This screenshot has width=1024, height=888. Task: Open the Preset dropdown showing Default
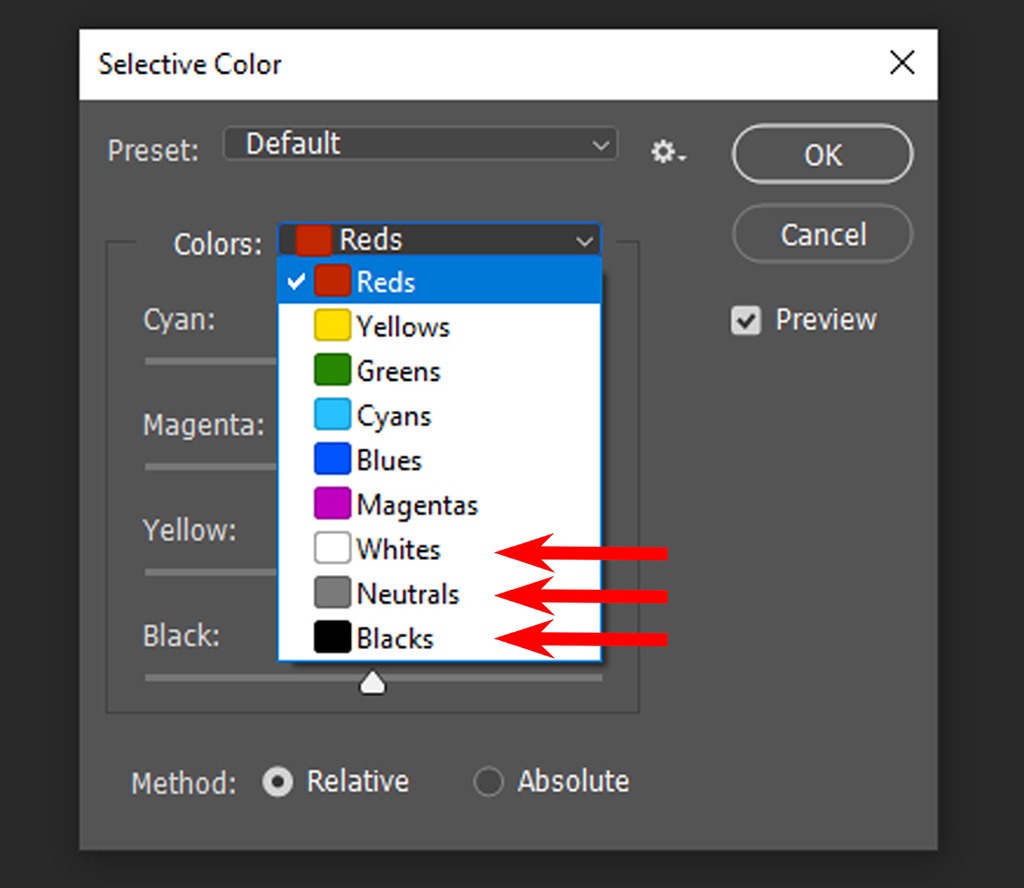(x=420, y=145)
